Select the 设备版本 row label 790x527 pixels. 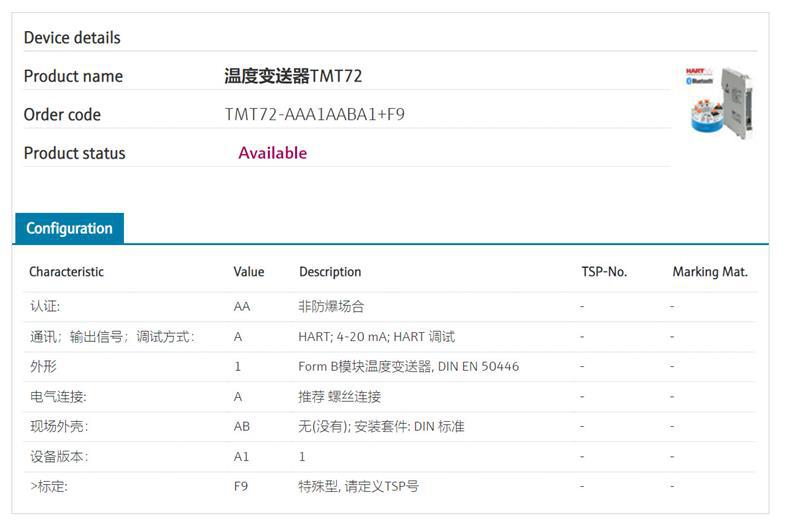pyautogui.click(x=59, y=457)
